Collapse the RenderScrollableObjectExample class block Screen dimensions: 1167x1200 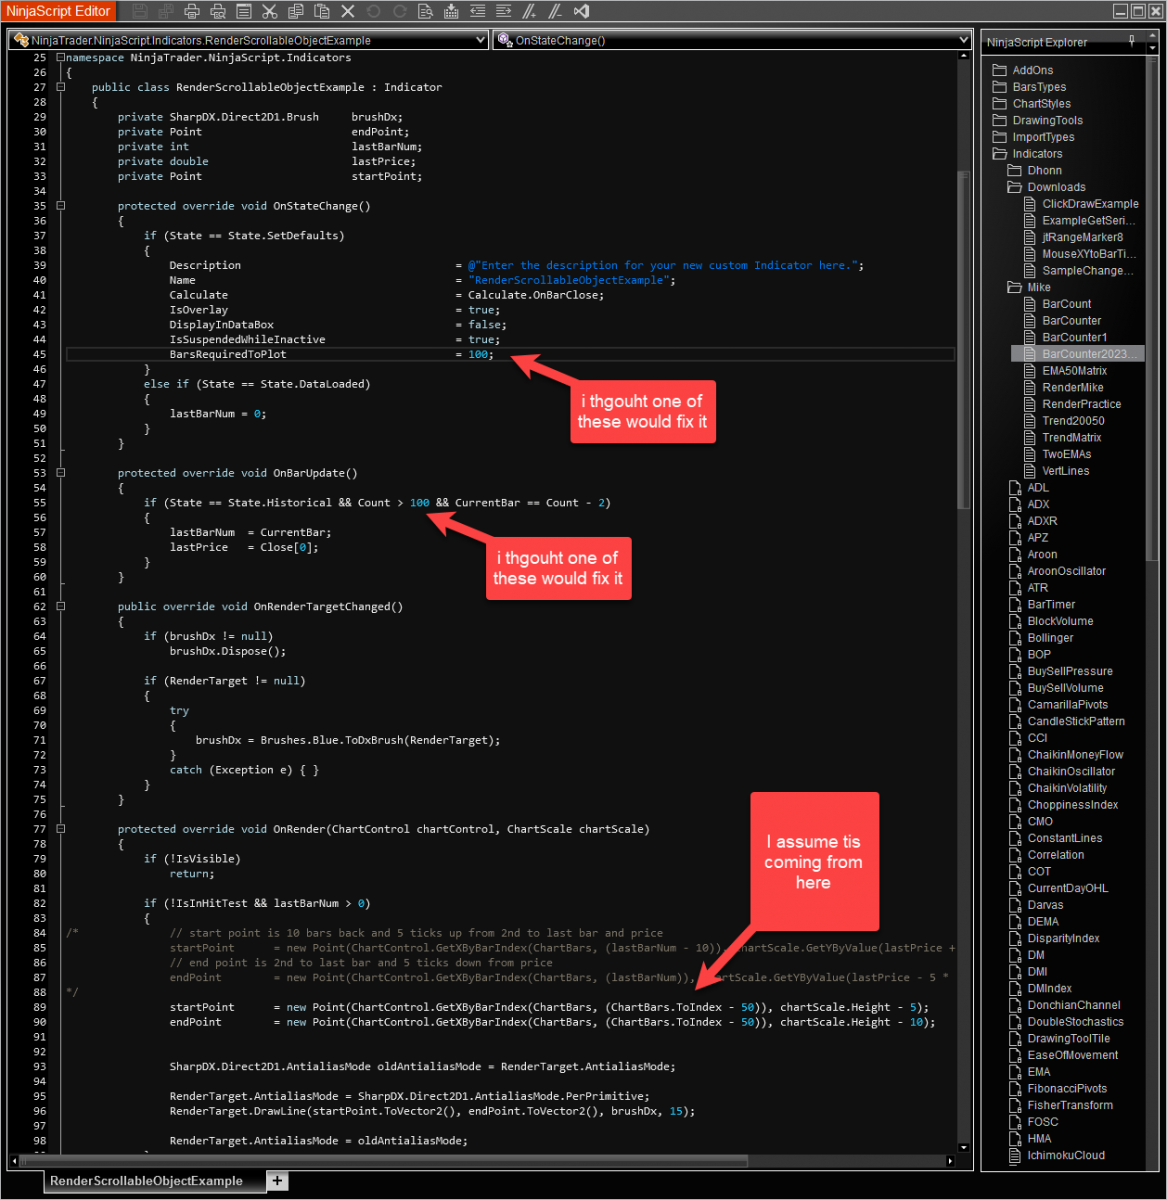pos(61,87)
